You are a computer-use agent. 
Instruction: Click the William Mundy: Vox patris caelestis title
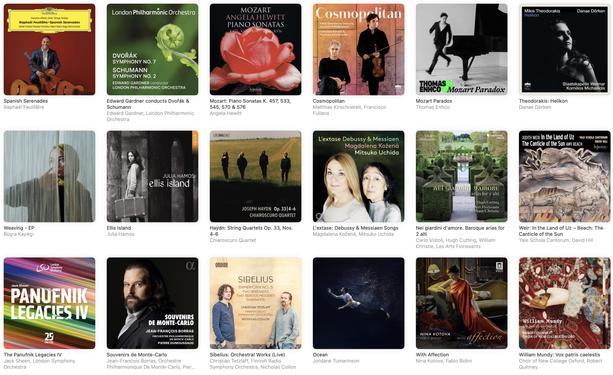(x=559, y=355)
